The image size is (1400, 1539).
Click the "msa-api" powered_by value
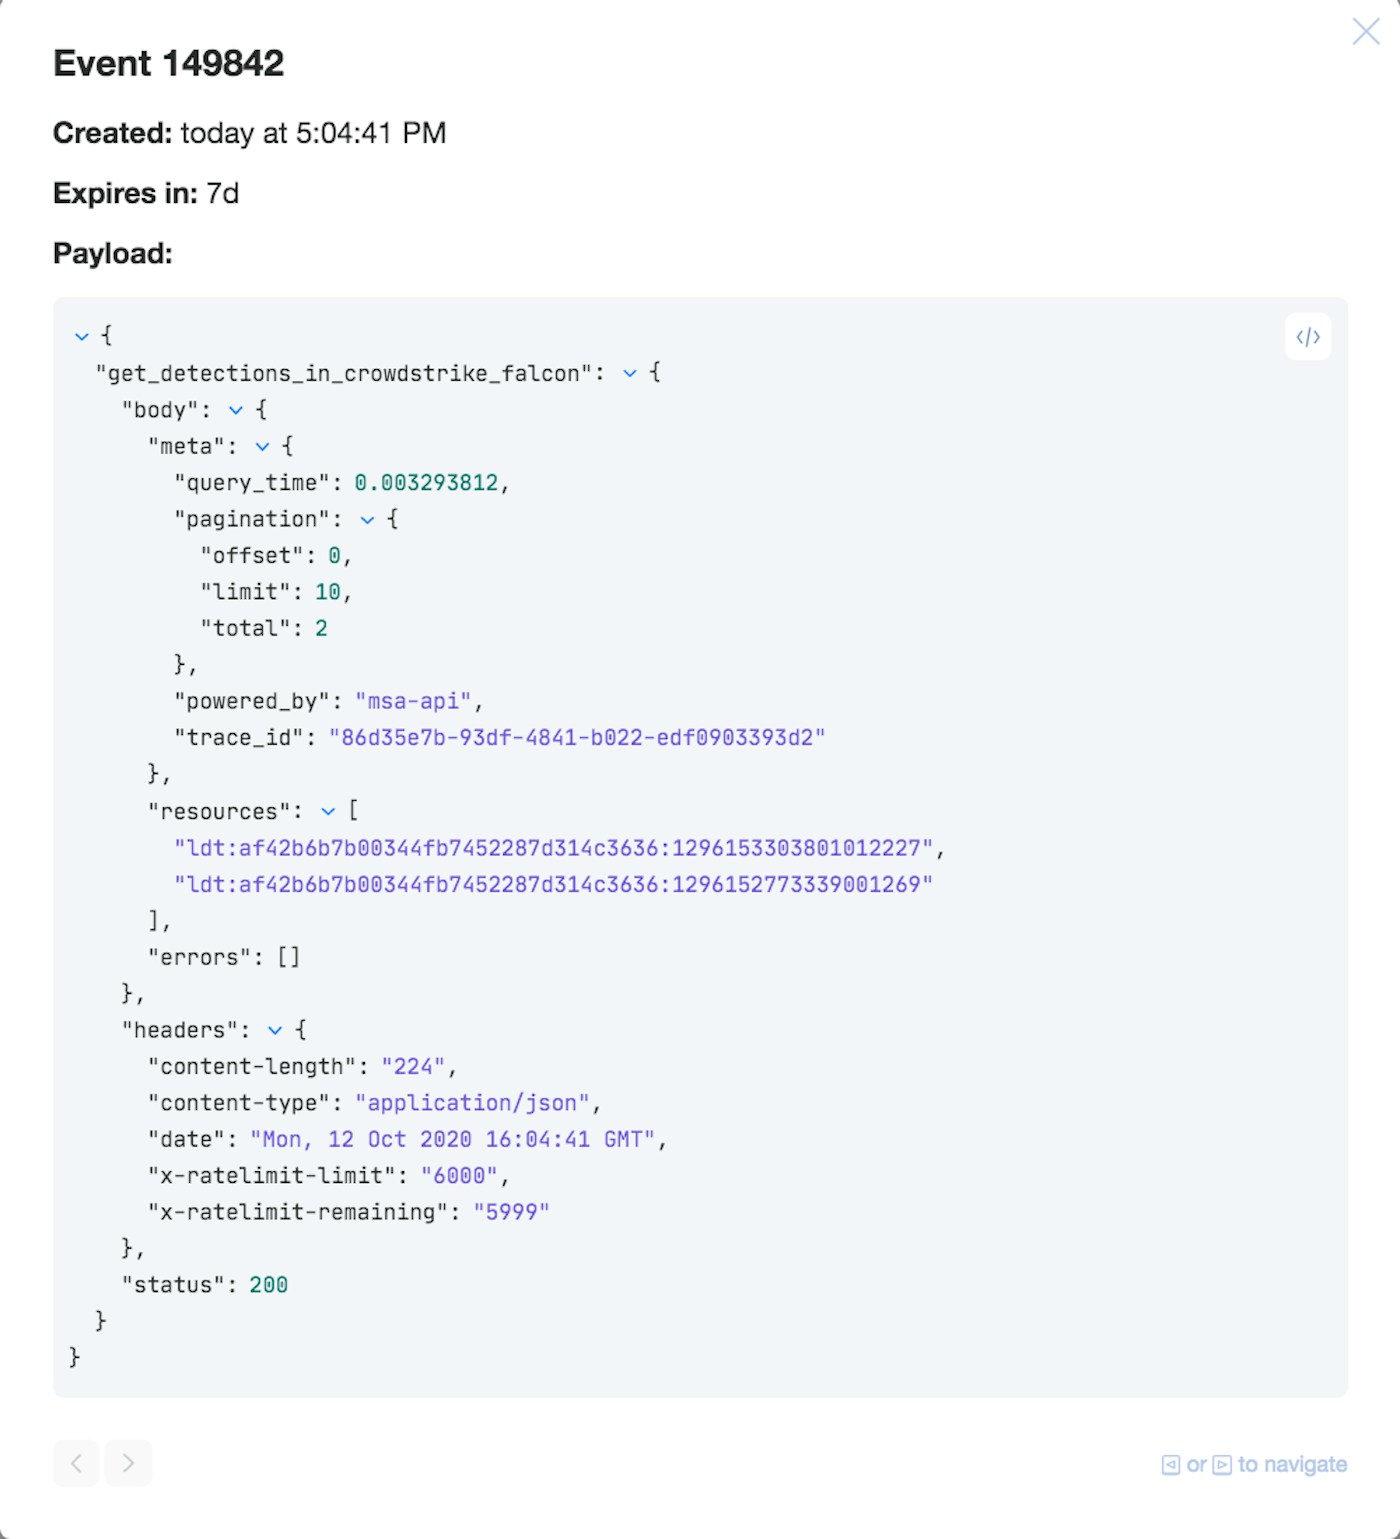[x=413, y=701]
